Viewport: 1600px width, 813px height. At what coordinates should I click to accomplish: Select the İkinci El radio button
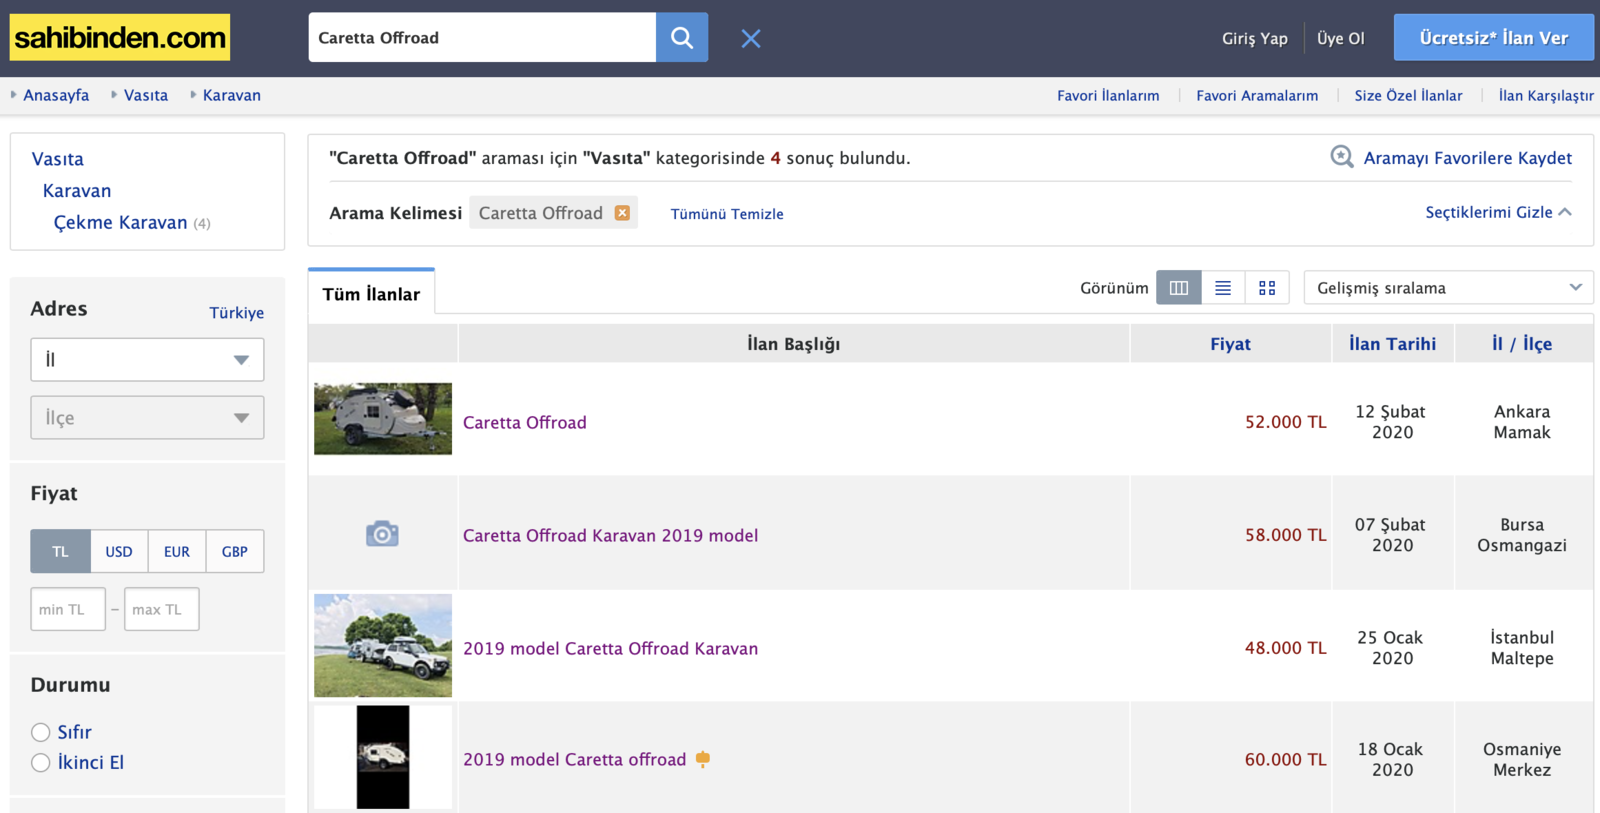40,763
